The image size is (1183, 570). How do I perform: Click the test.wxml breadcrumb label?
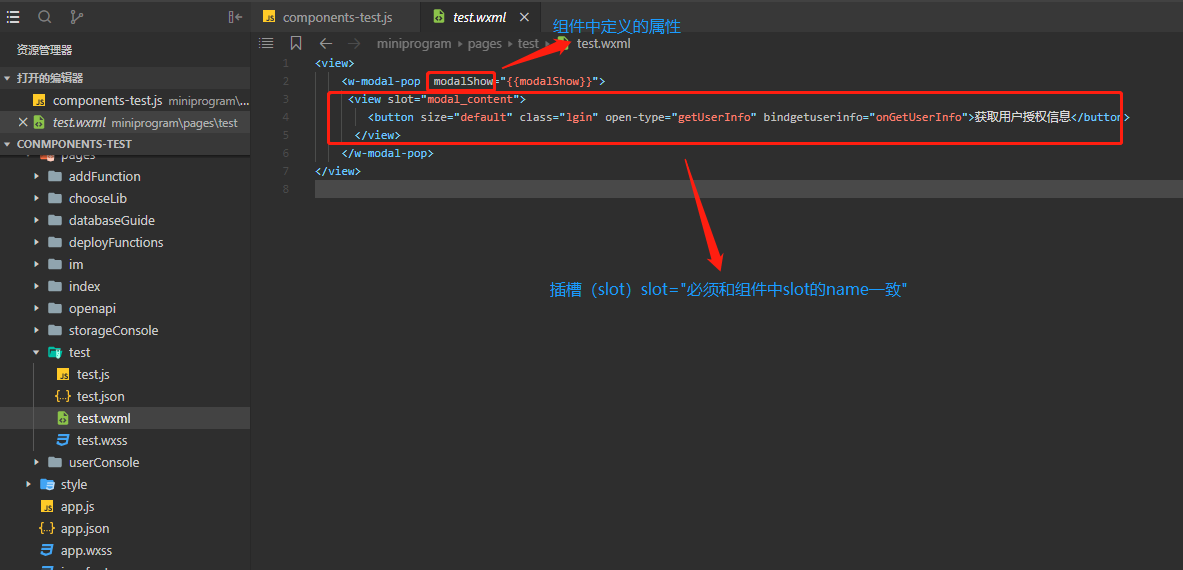[x=603, y=44]
